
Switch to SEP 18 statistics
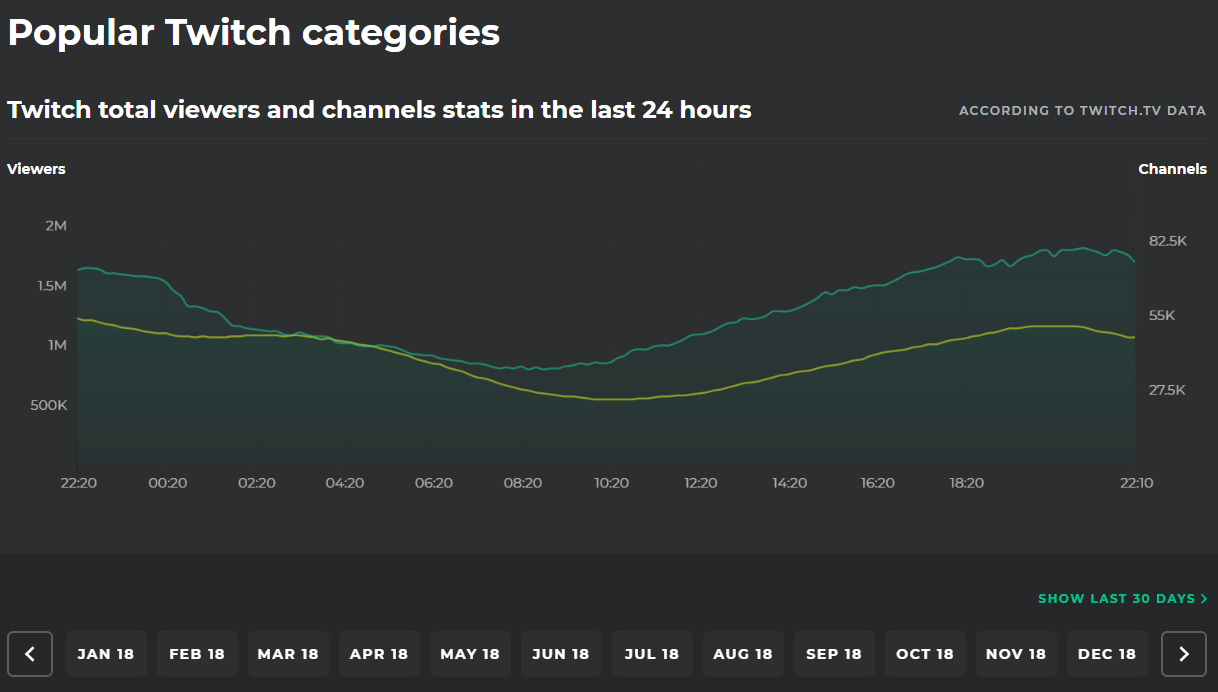834,654
